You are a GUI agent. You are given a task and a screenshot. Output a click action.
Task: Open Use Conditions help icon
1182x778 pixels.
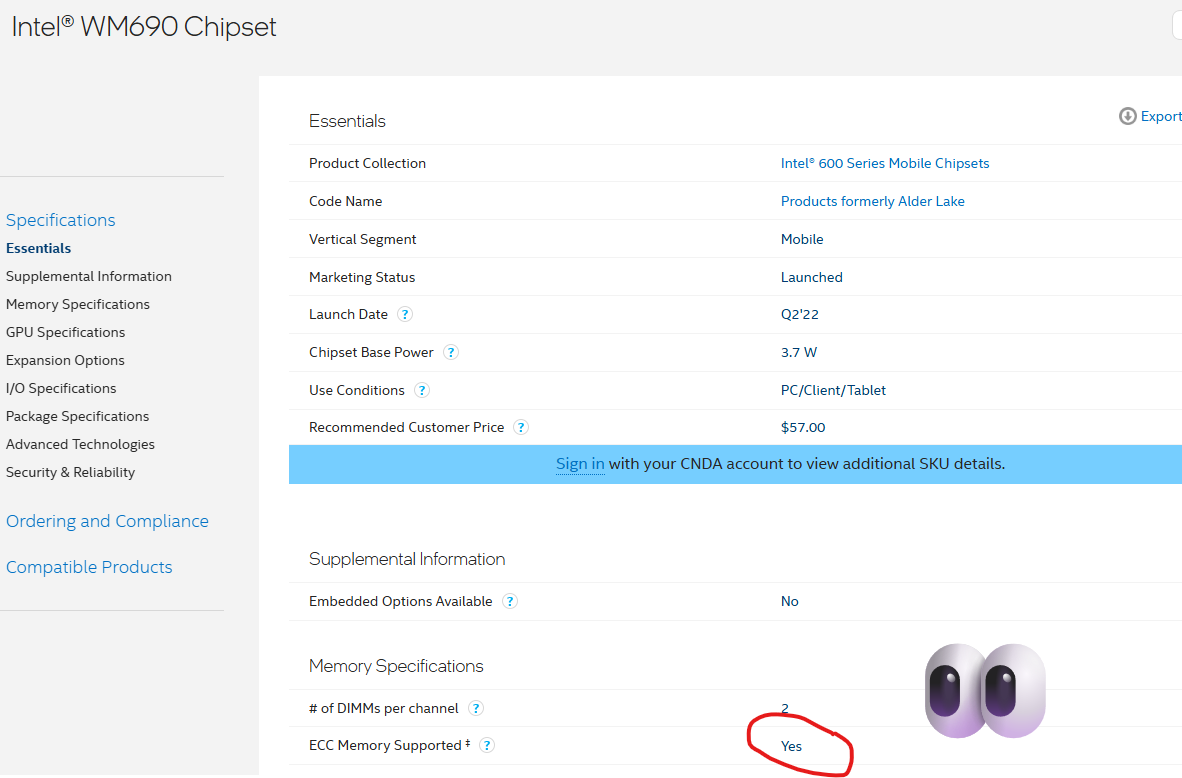coord(422,390)
